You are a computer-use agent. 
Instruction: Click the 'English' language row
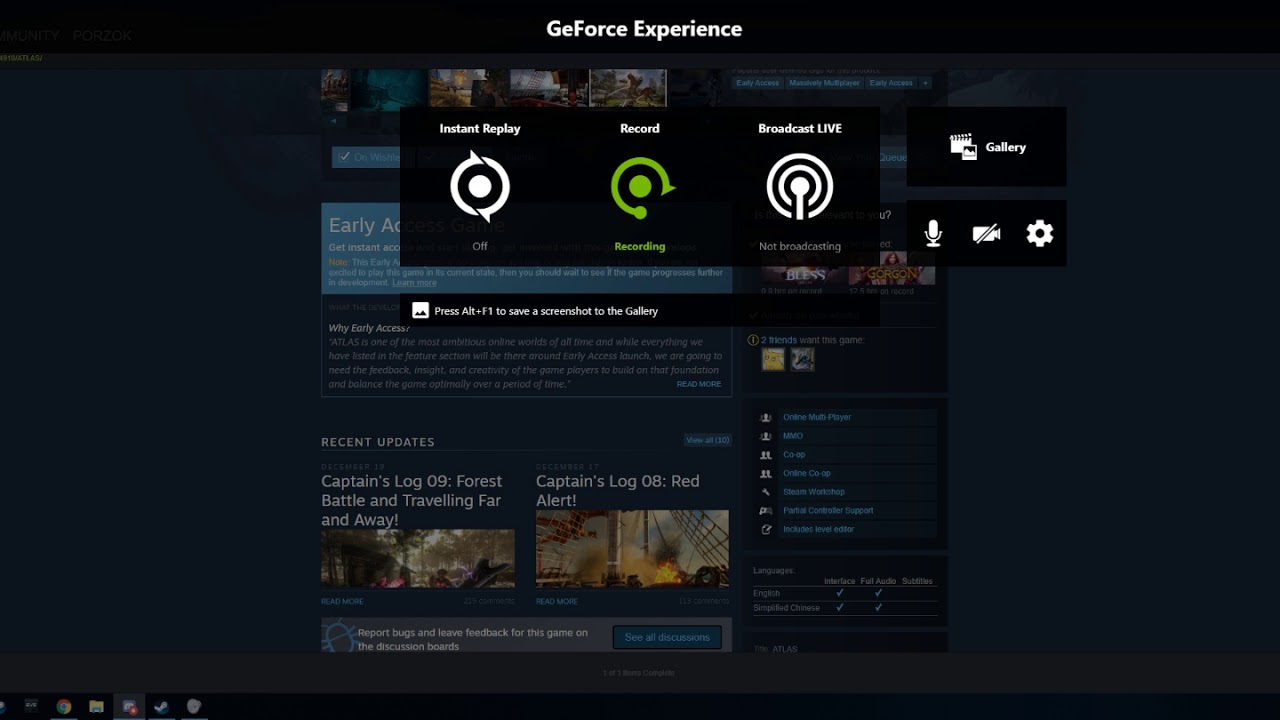pyautogui.click(x=845, y=593)
